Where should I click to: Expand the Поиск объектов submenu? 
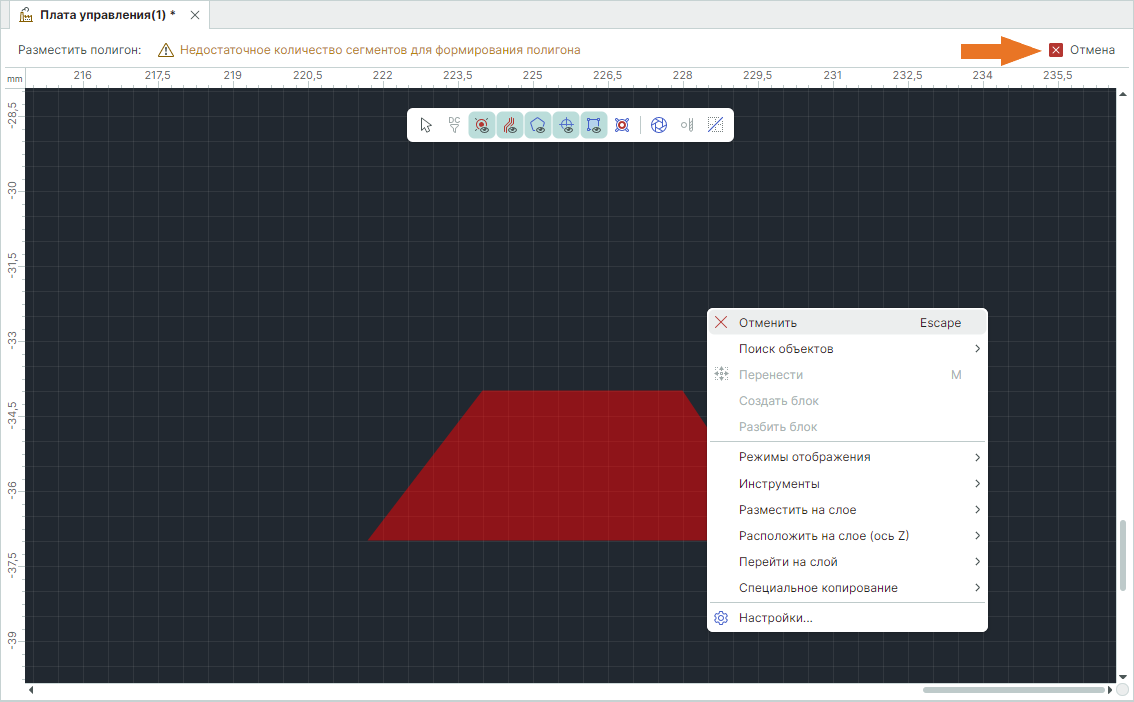click(x=786, y=349)
